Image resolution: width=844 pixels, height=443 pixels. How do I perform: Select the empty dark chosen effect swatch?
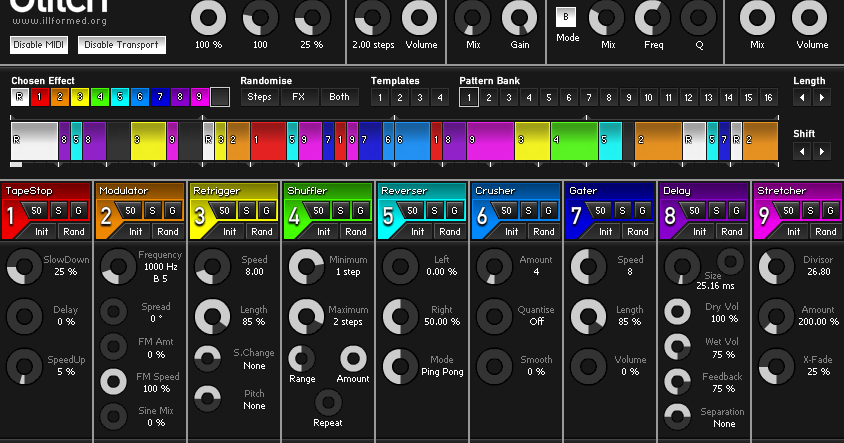point(220,97)
